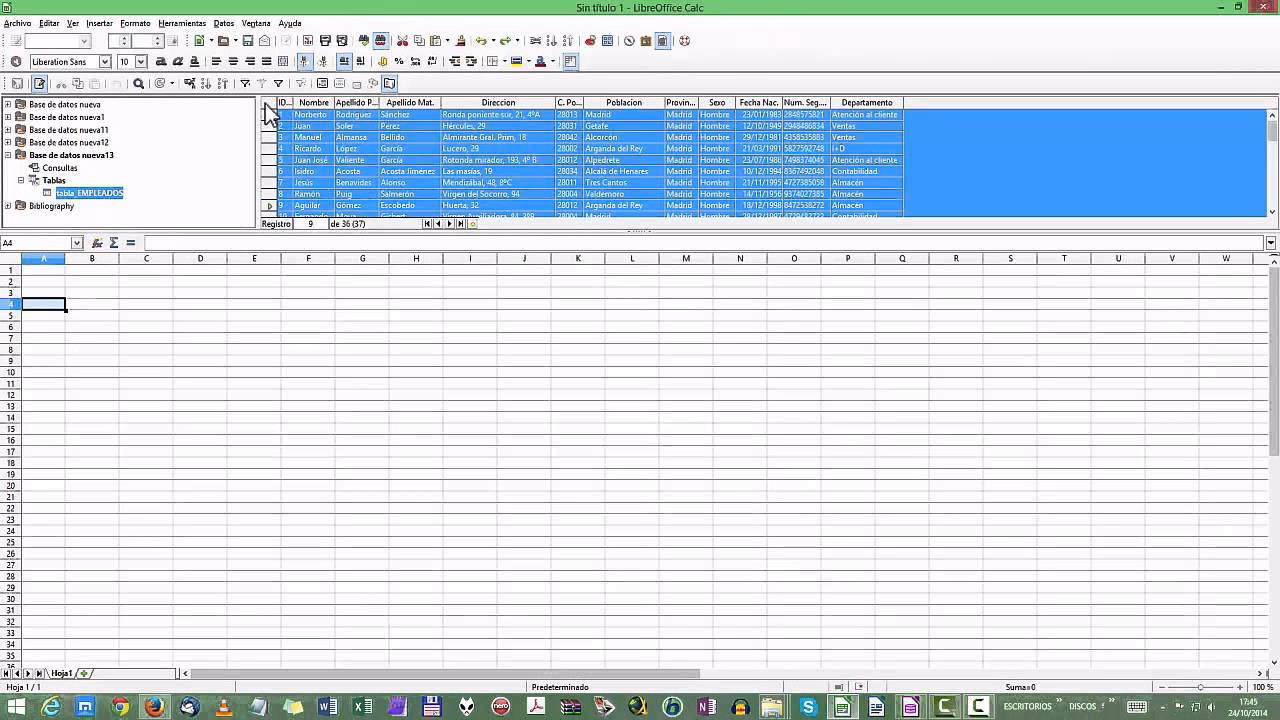The image size is (1280, 720).
Task: Click the formula input line
Action: [x=705, y=243]
